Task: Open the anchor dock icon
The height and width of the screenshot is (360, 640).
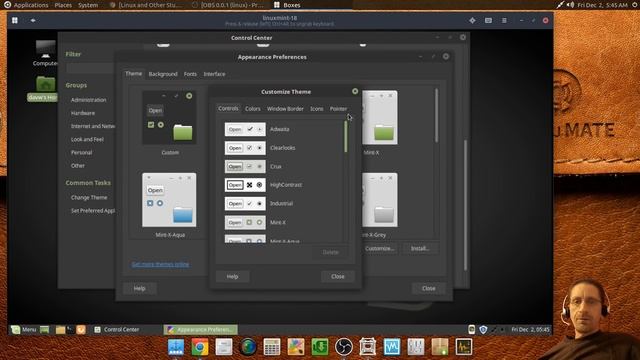Action: point(176,347)
